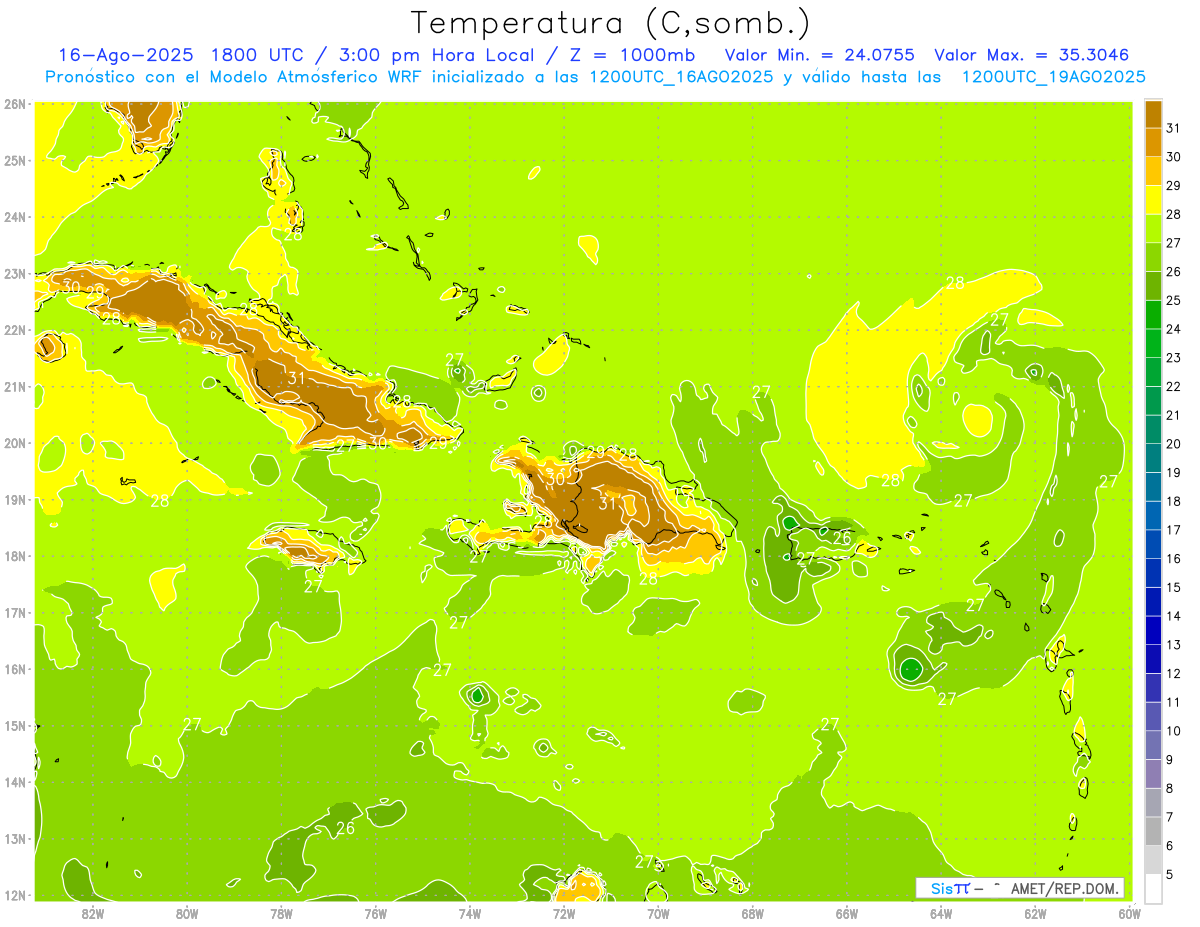Click the "12N" latitude axis label
The width and height of the screenshot is (1200, 927).
pos(15,895)
